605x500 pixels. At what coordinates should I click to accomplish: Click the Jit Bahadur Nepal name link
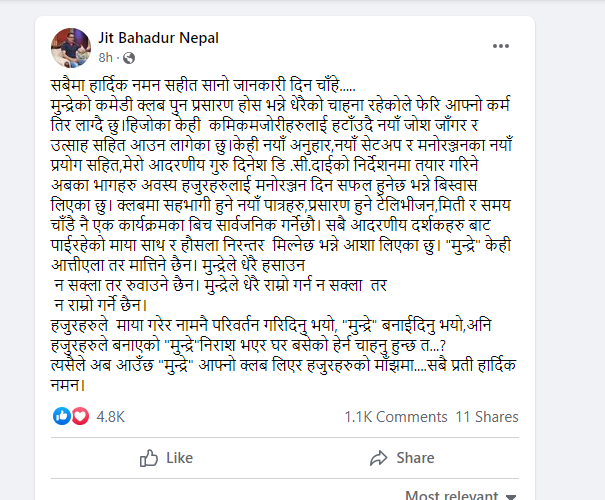coord(158,38)
